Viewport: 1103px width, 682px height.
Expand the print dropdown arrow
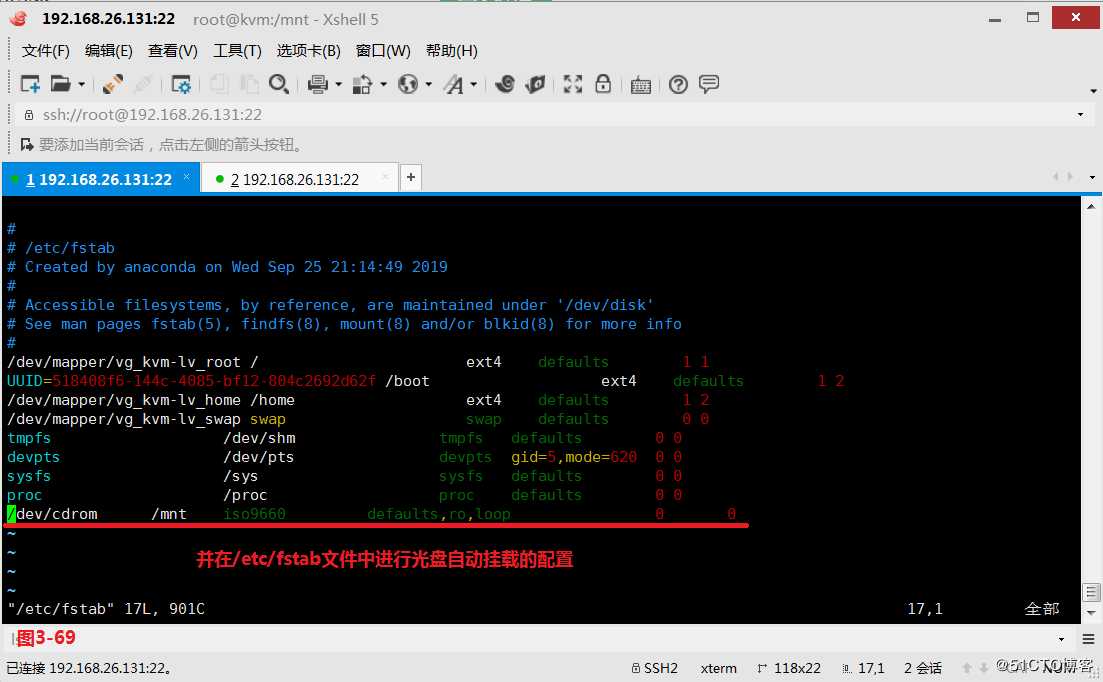pyautogui.click(x=338, y=84)
